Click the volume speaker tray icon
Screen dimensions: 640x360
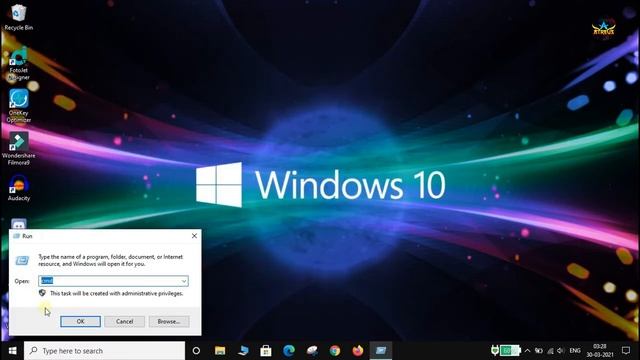pos(561,351)
